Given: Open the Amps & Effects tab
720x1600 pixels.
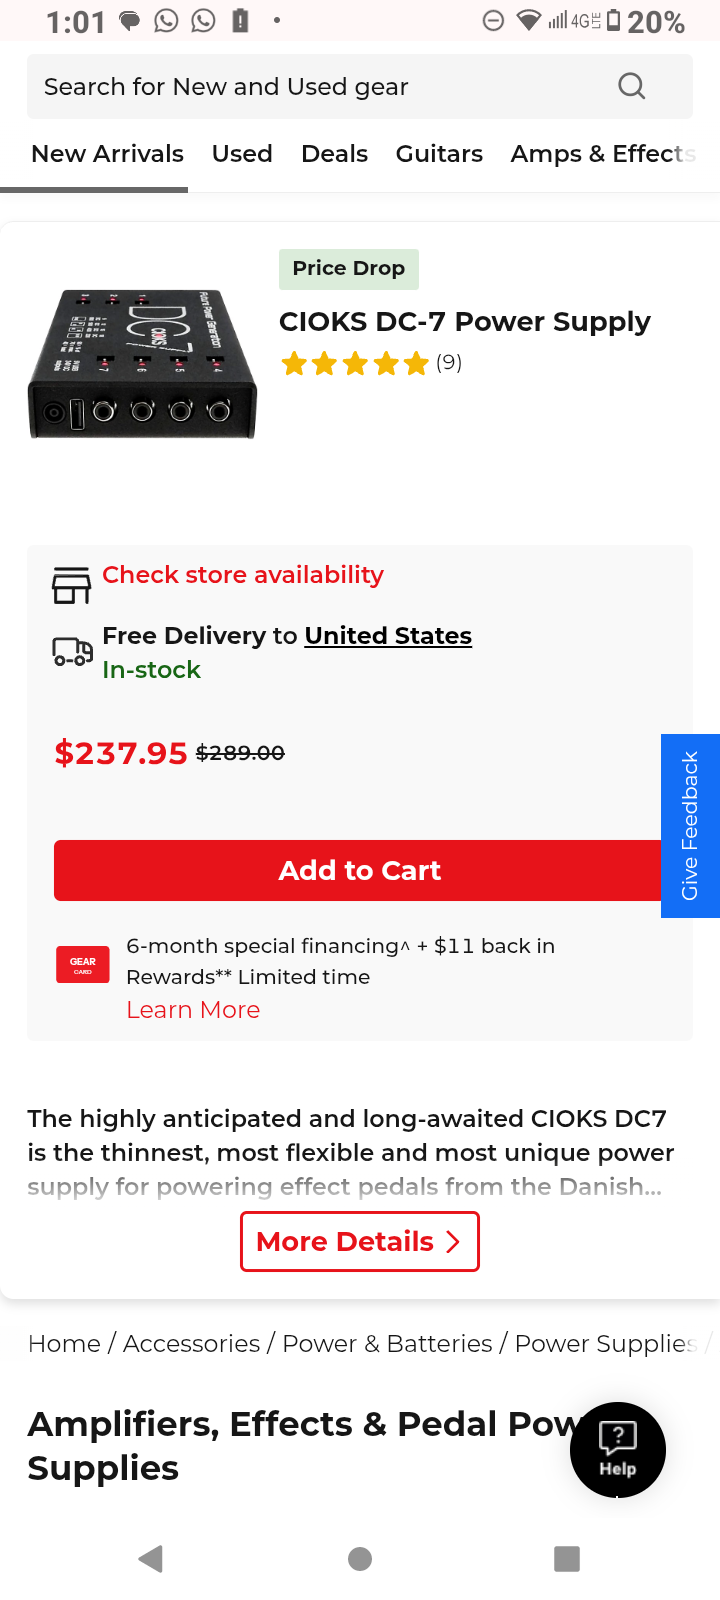Looking at the screenshot, I should pos(603,154).
